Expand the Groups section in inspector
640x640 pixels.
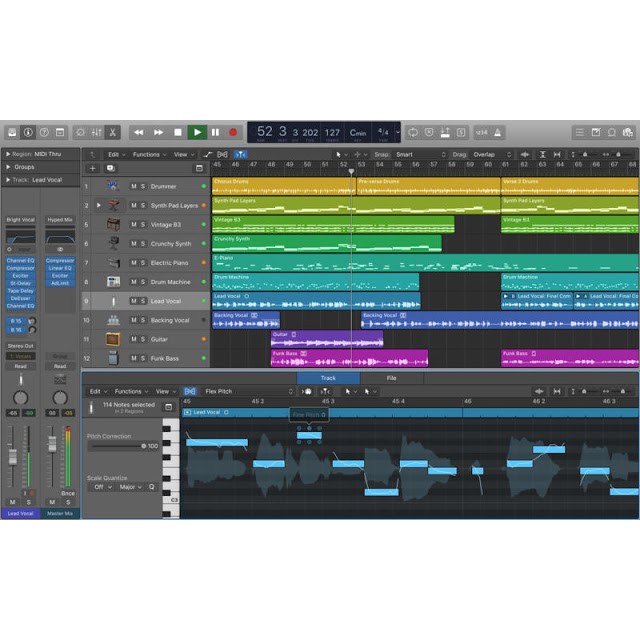click(8, 167)
